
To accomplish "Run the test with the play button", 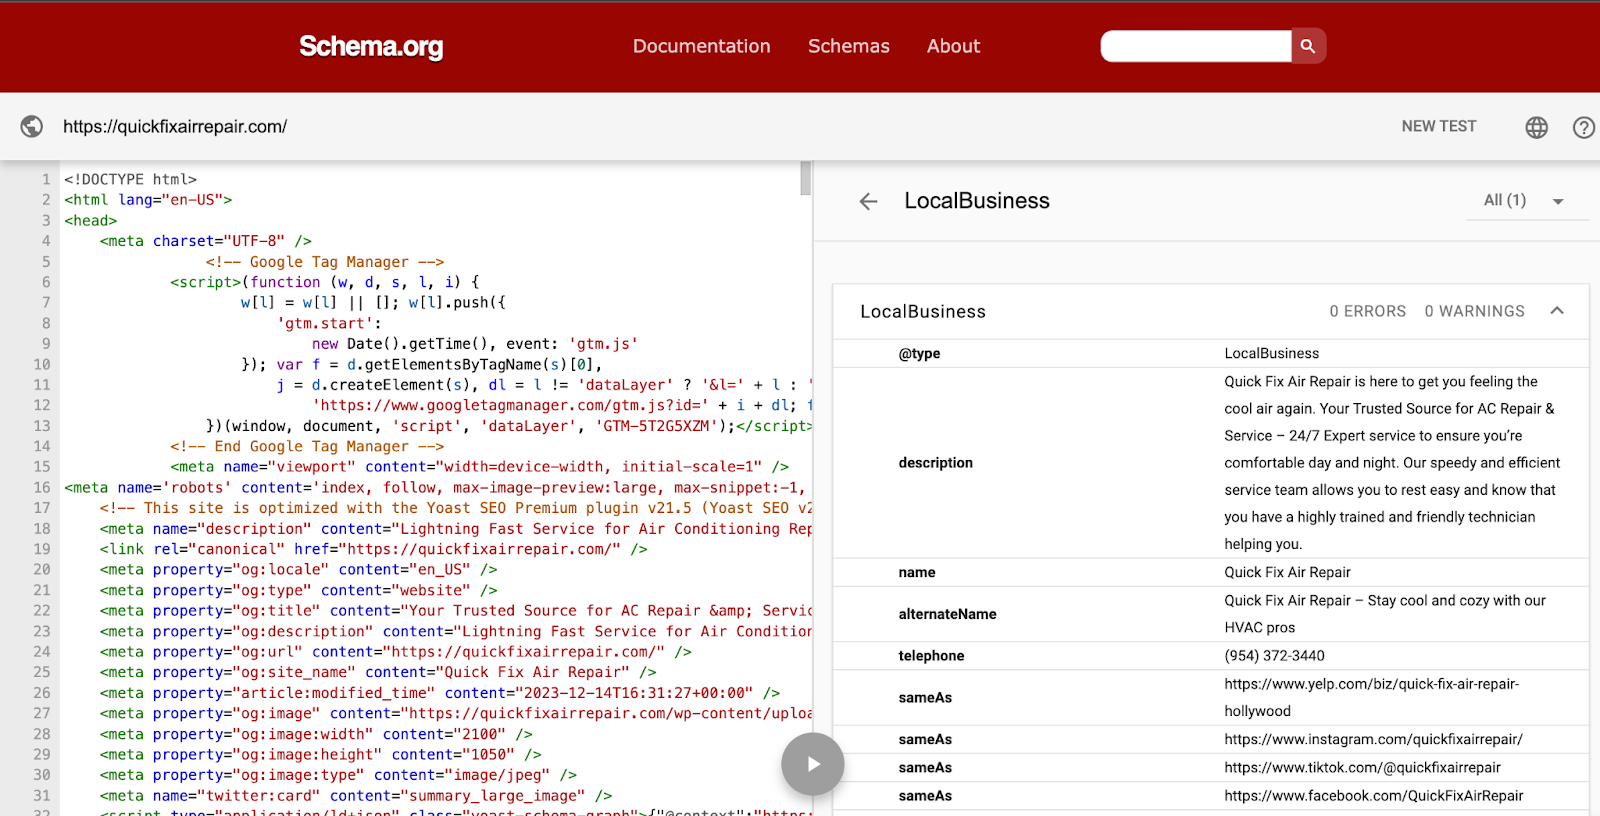I will (813, 764).
